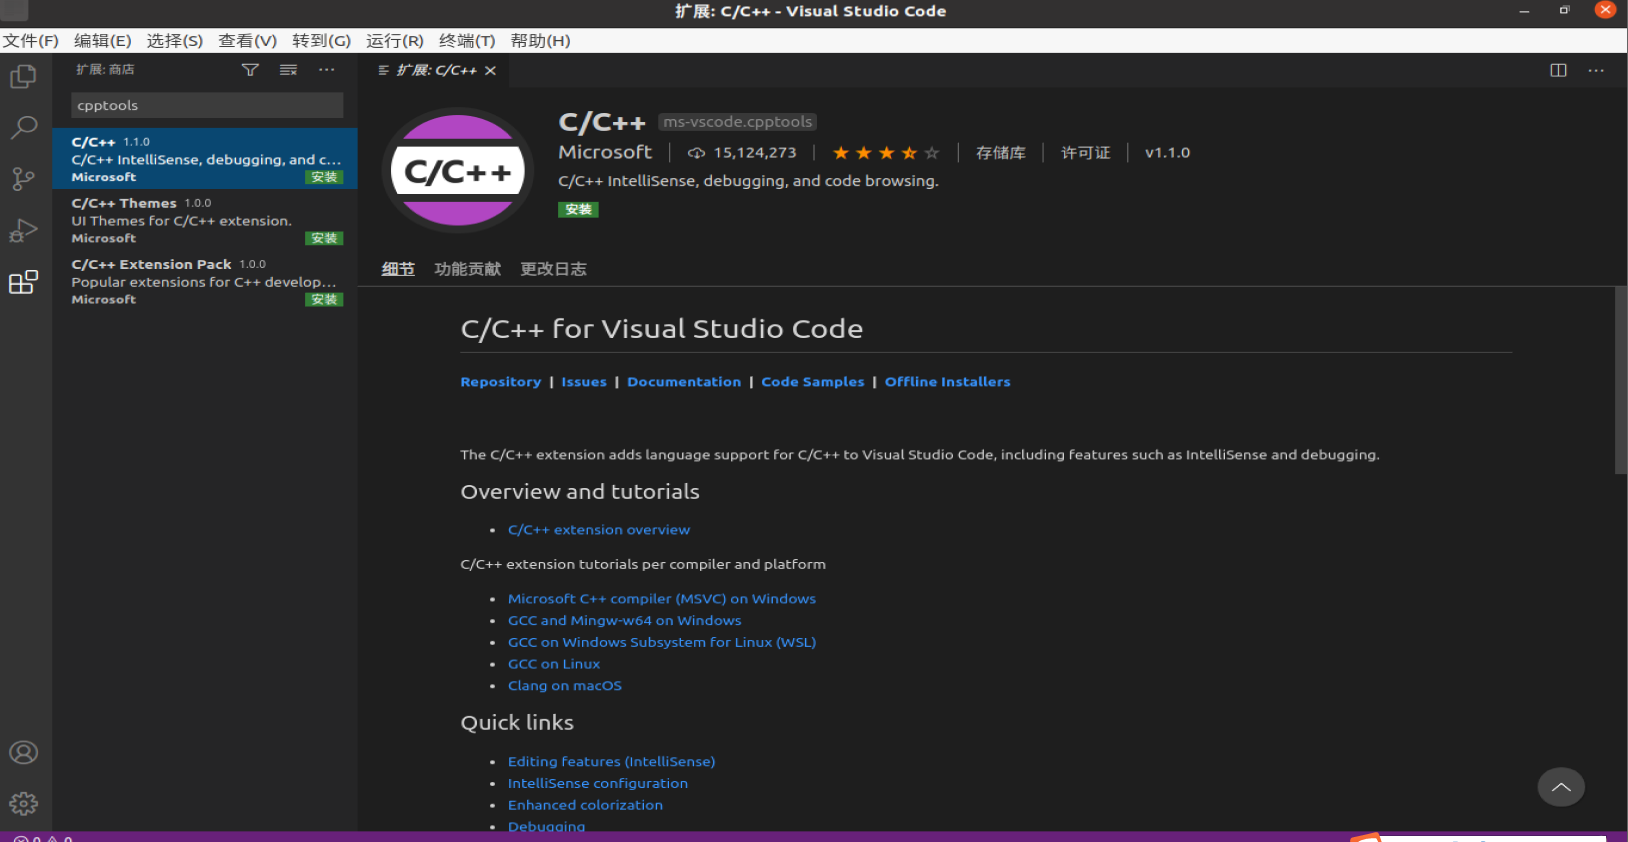This screenshot has height=842, width=1628.
Task: Open the Documentation link
Action: [684, 382]
